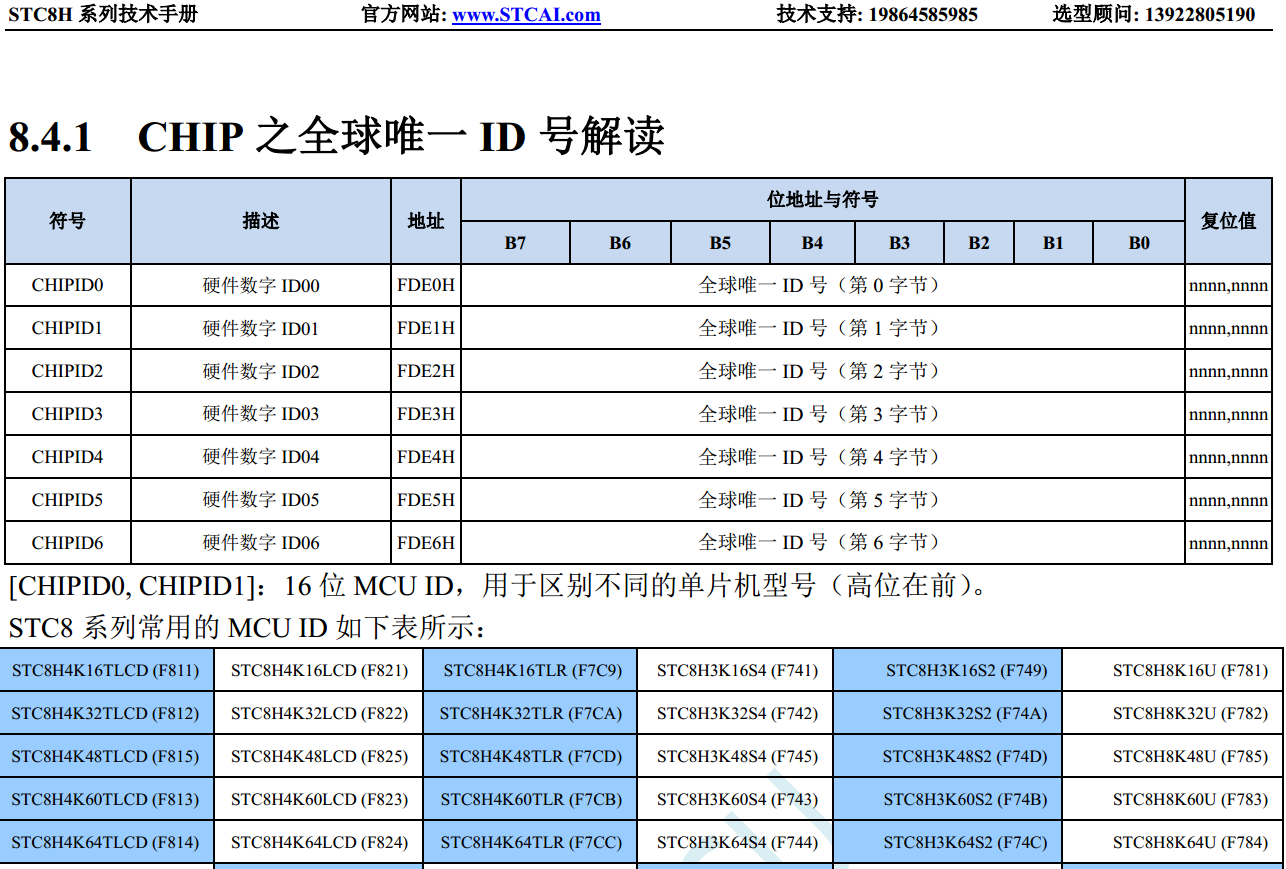1286x869 pixels.
Task: Select the STC8H3K16S4 (F741) cell
Action: pyautogui.click(x=736, y=670)
